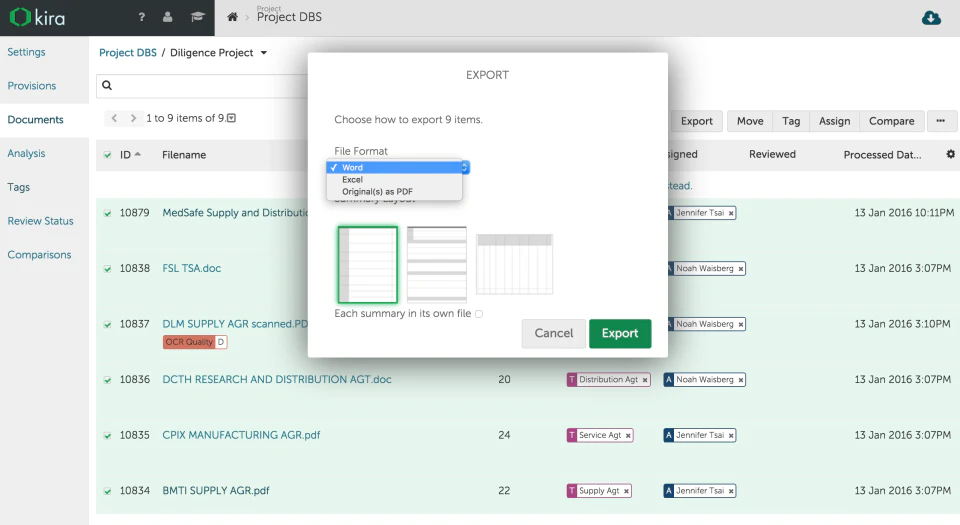Toggle select-all checkbox in table header
The height and width of the screenshot is (525, 960).
[107, 155]
